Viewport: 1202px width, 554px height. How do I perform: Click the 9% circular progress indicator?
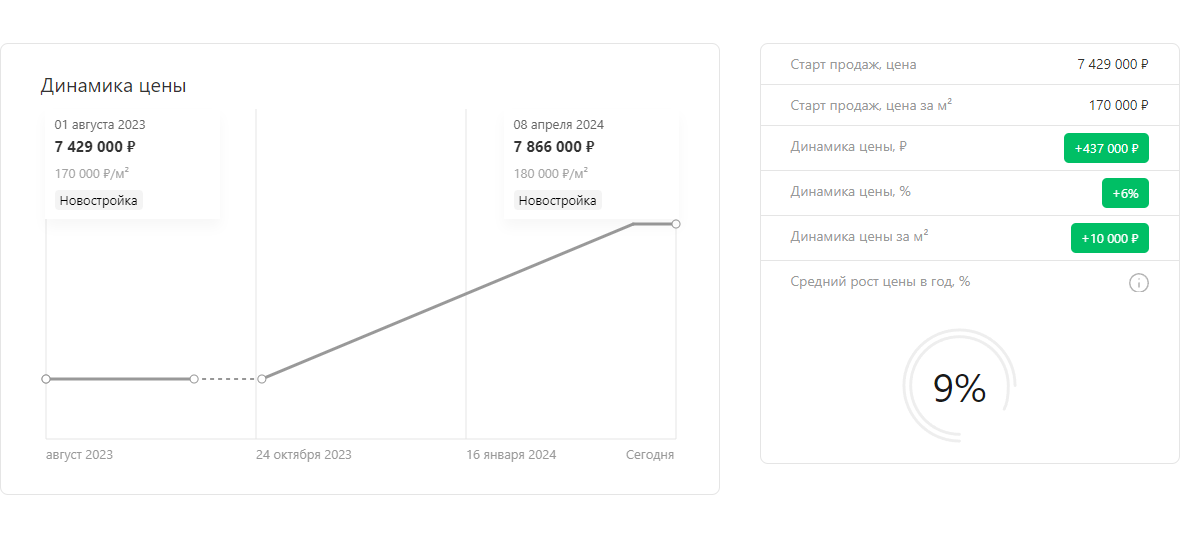959,388
